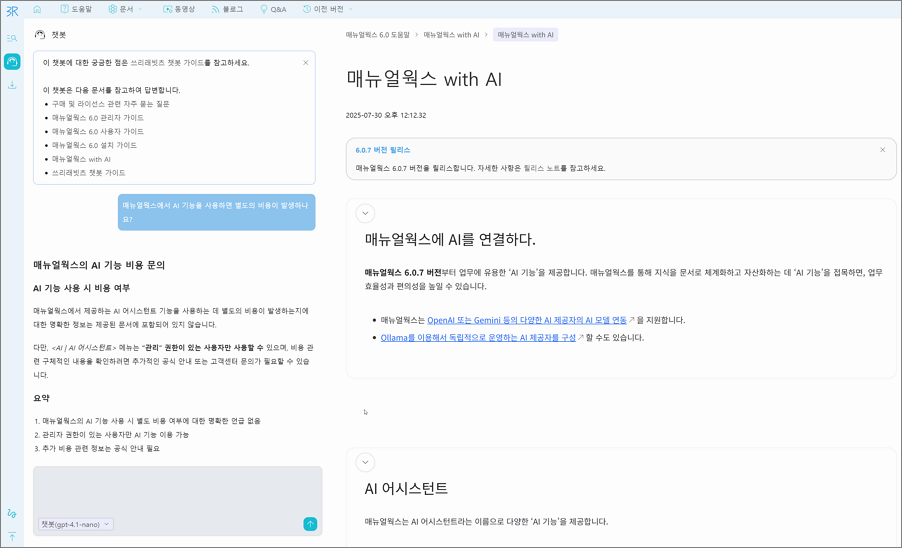The image size is (902, 548).
Task: Click the heading 매뉴얼웍스에 AI를 연결하다.
Action: point(450,240)
